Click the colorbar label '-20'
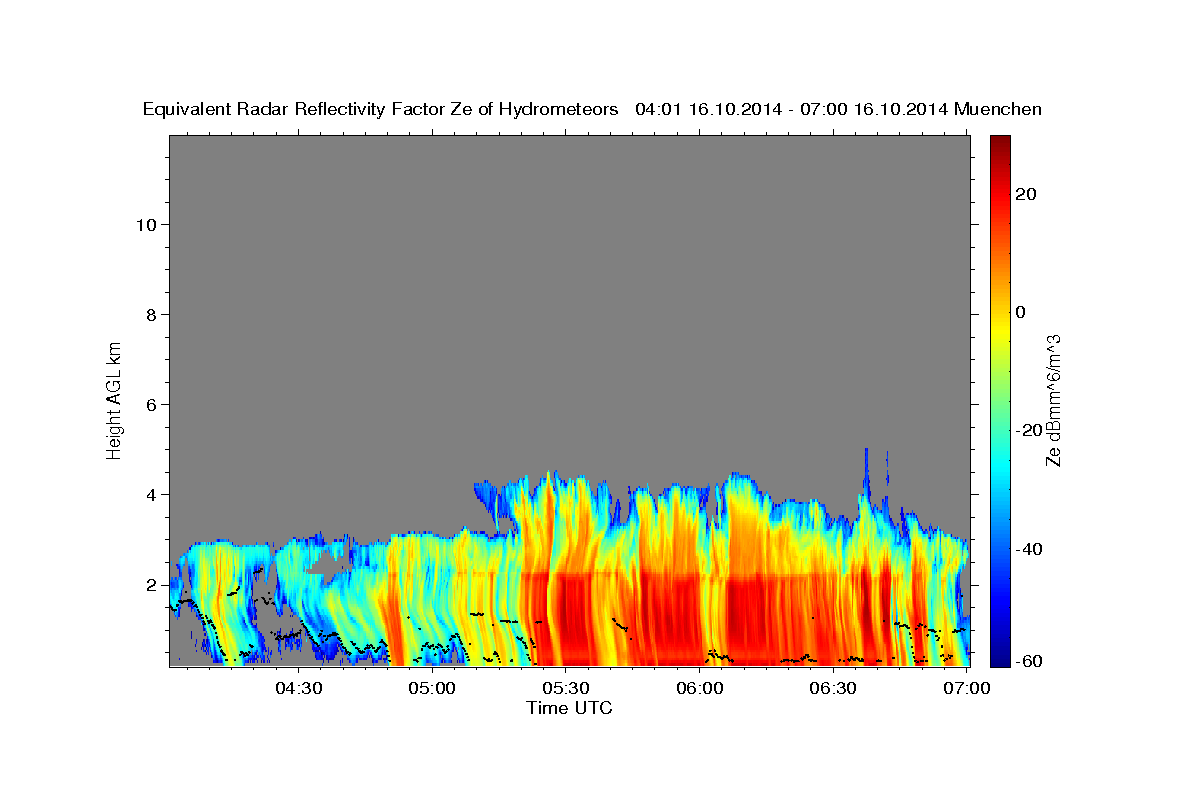This screenshot has width=1200, height=800. 1029,430
